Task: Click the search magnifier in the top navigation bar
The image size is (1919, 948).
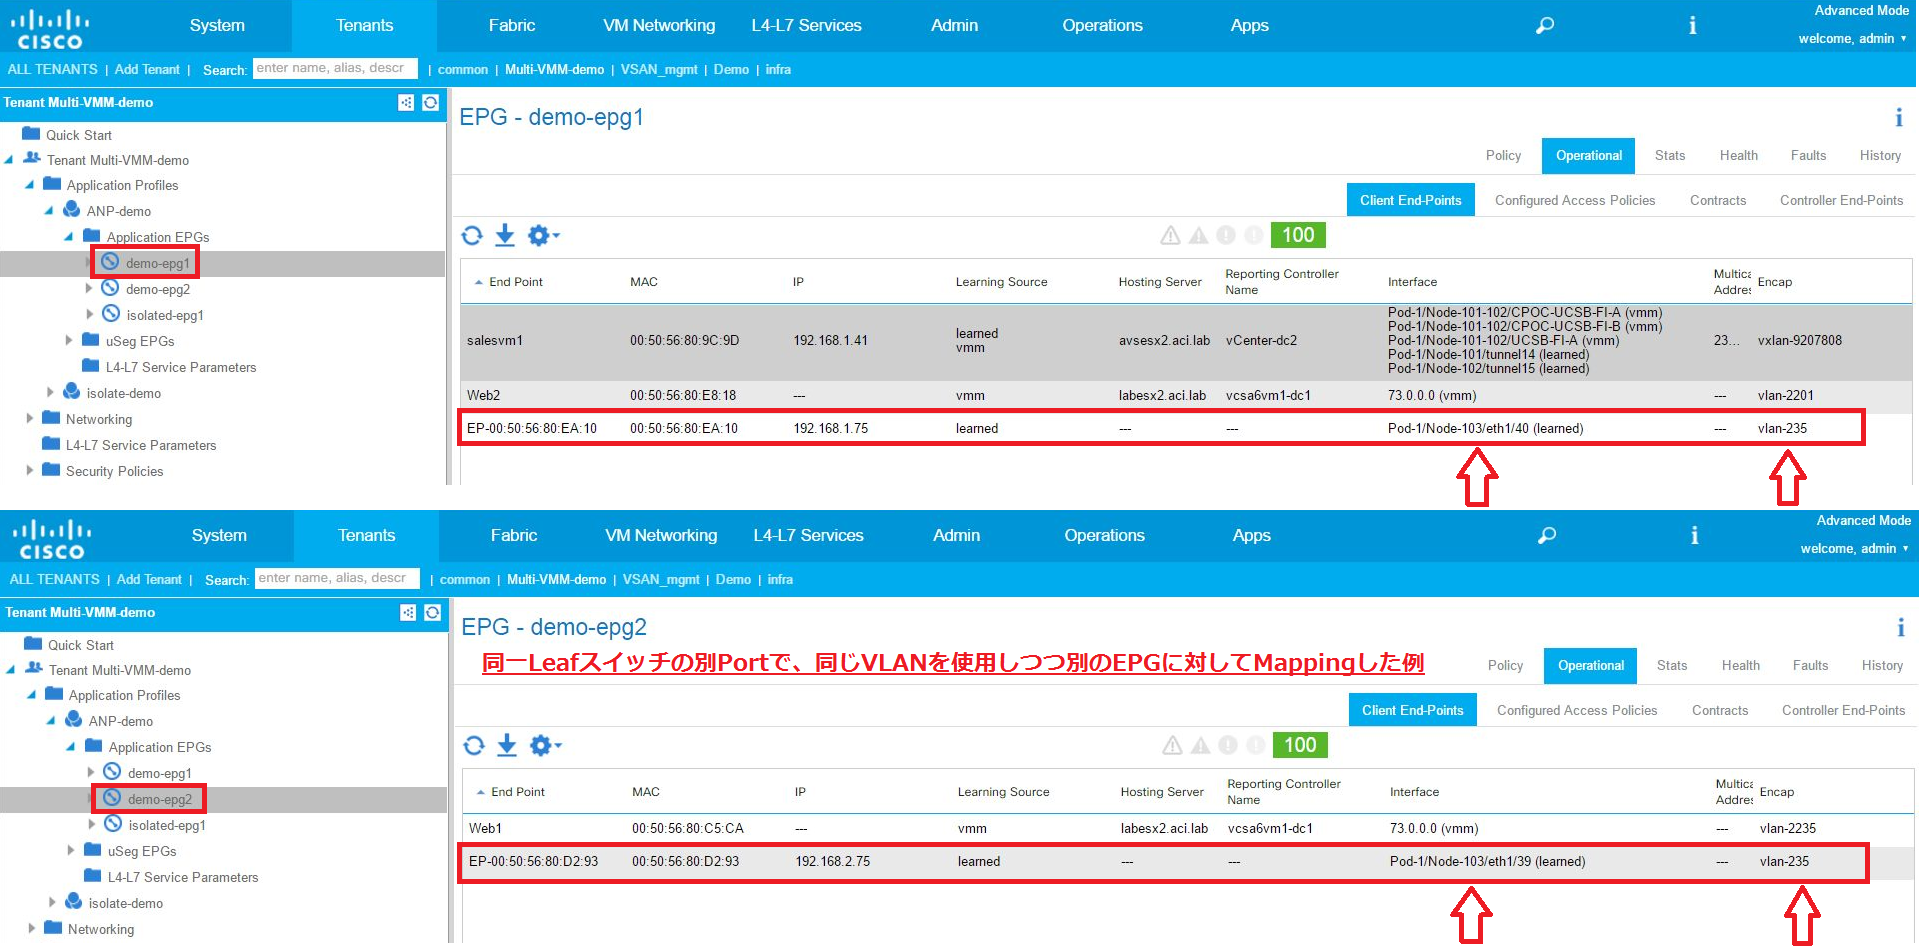Action: [1544, 25]
